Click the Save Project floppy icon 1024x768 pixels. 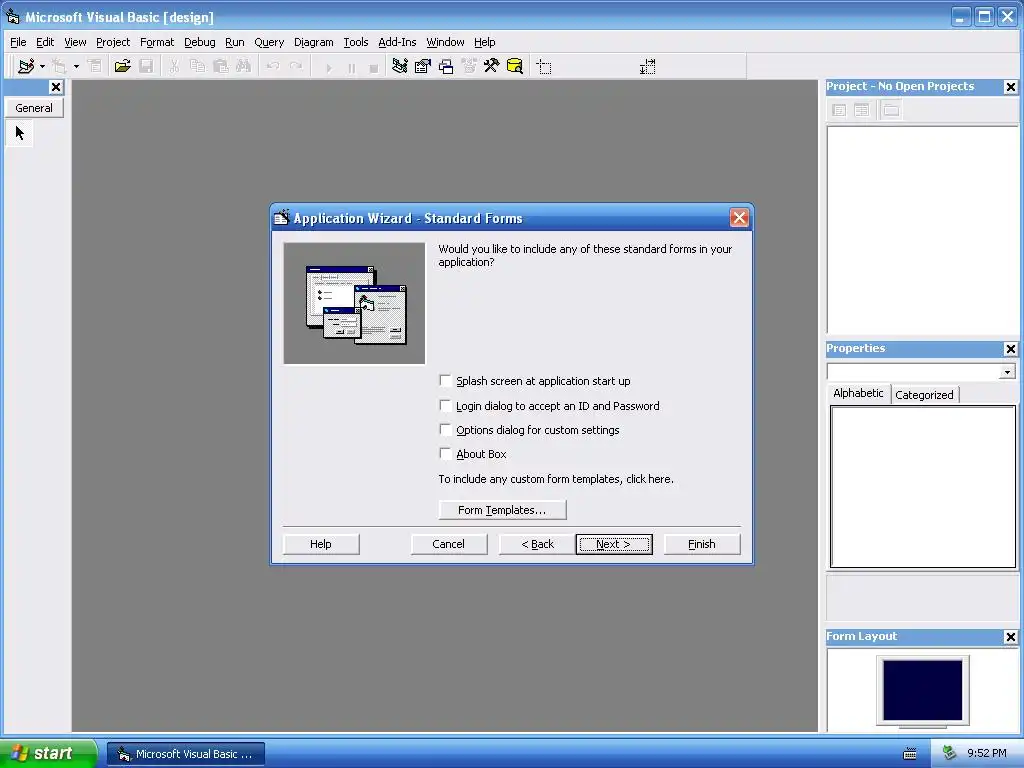[146, 66]
